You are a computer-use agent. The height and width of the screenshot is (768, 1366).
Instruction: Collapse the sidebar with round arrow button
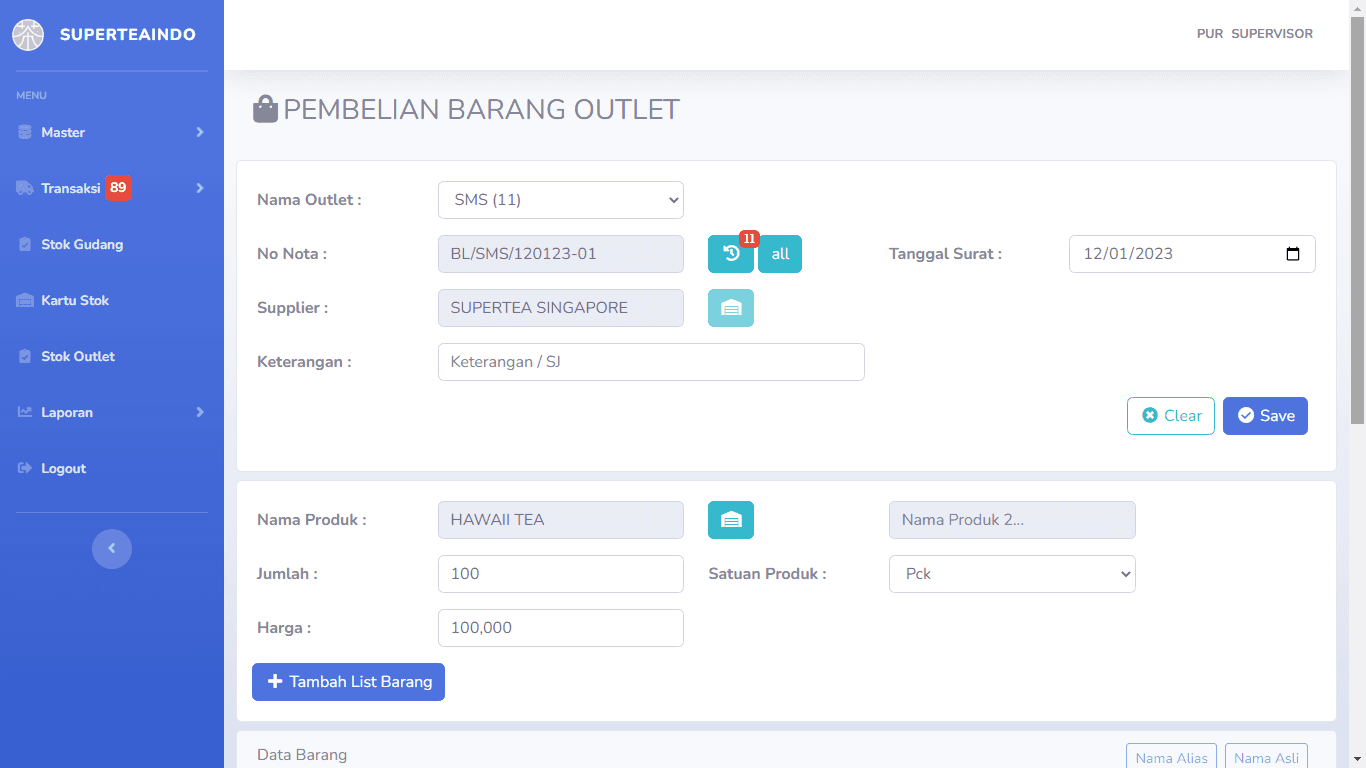[112, 548]
